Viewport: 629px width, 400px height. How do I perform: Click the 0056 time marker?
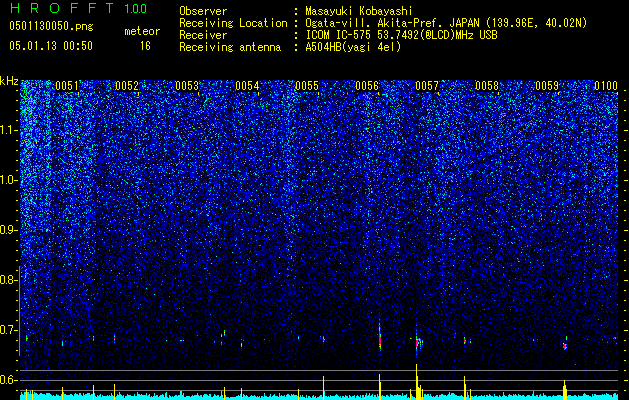coord(367,86)
